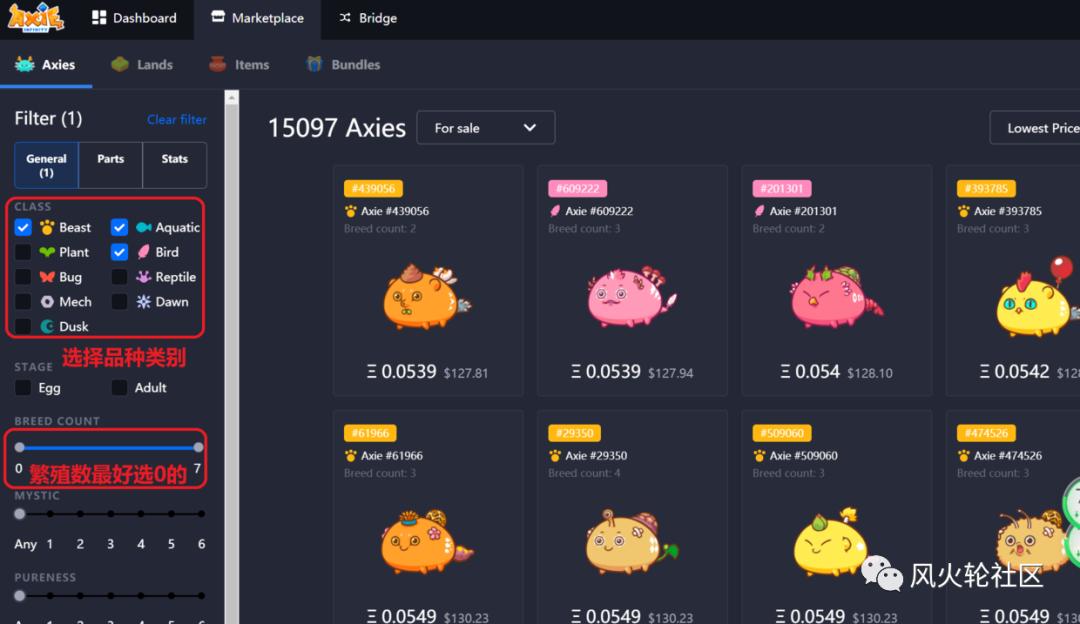Click the breed count maximum slider handle

pyautogui.click(x=198, y=447)
